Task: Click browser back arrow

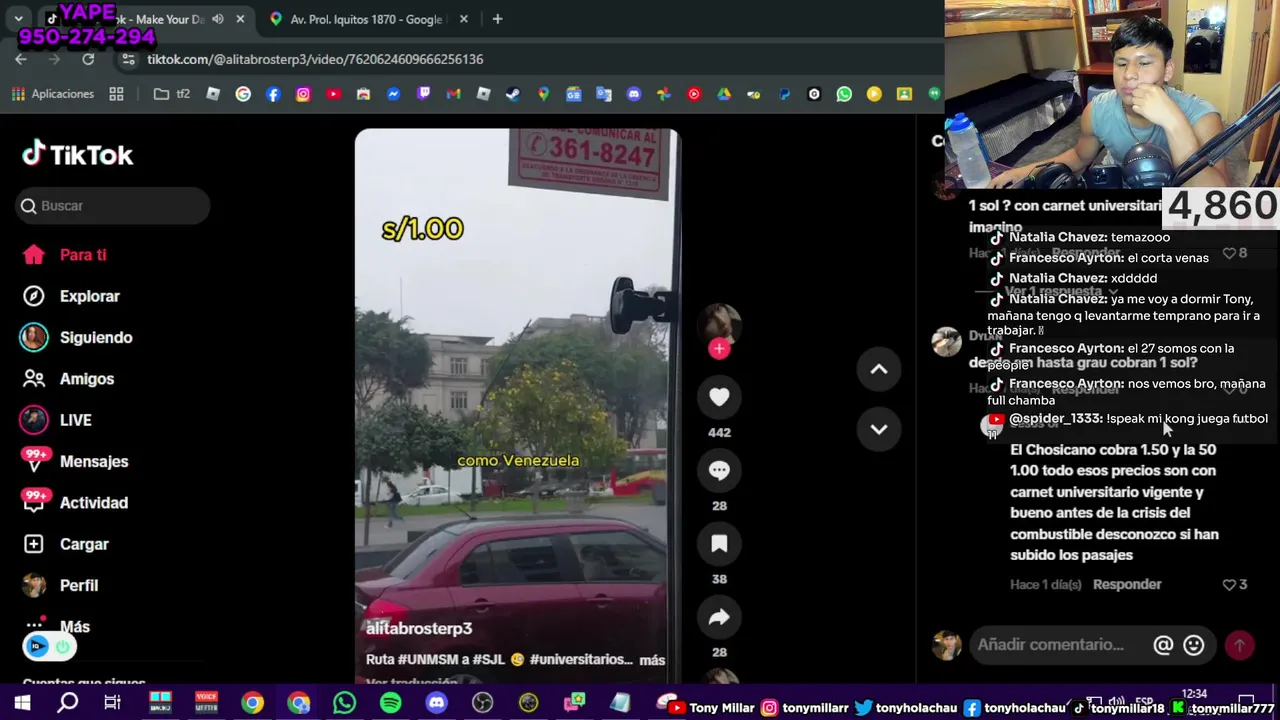Action: (21, 60)
